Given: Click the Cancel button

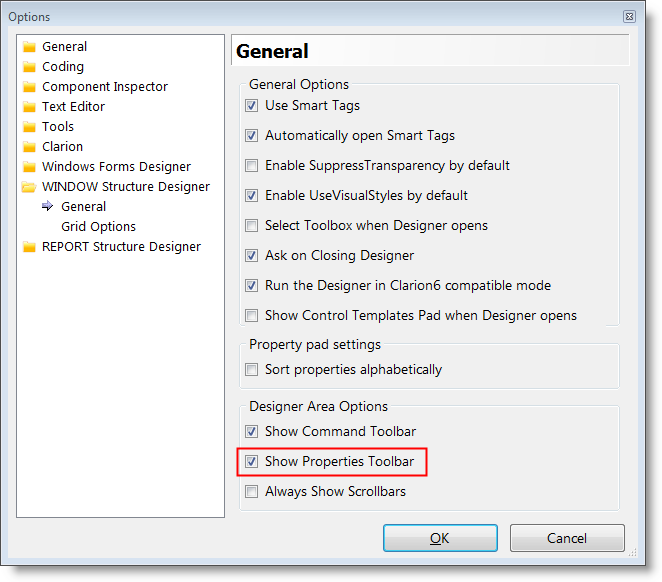Looking at the screenshot, I should [567, 538].
